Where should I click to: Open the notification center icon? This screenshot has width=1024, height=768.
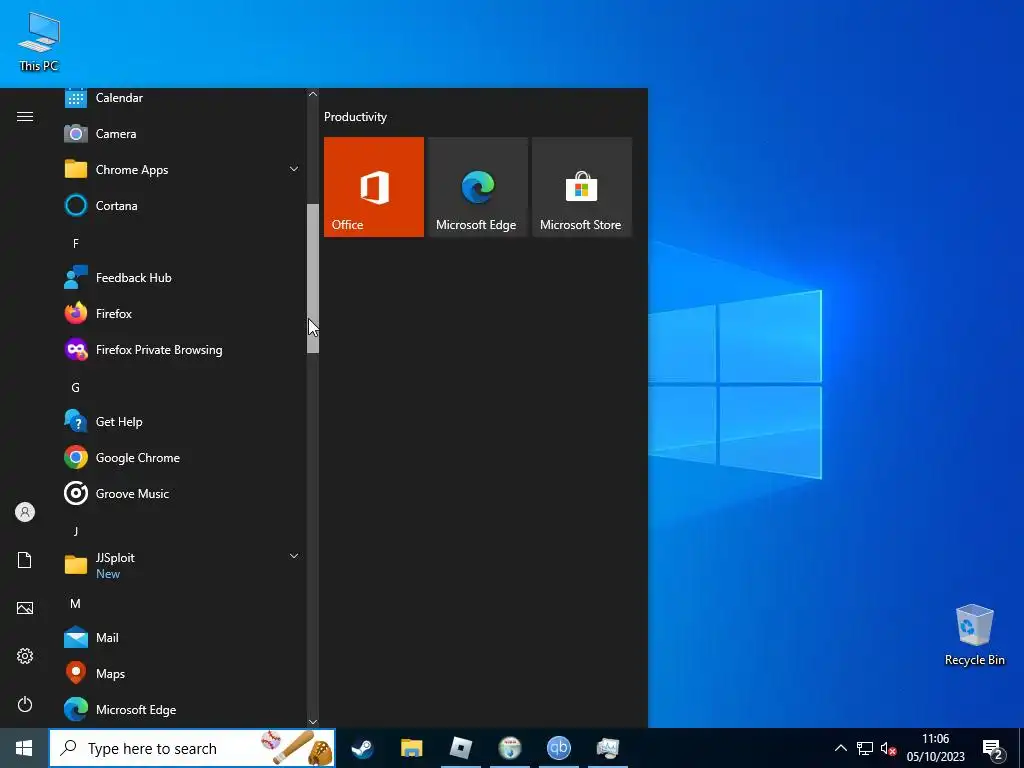[993, 748]
